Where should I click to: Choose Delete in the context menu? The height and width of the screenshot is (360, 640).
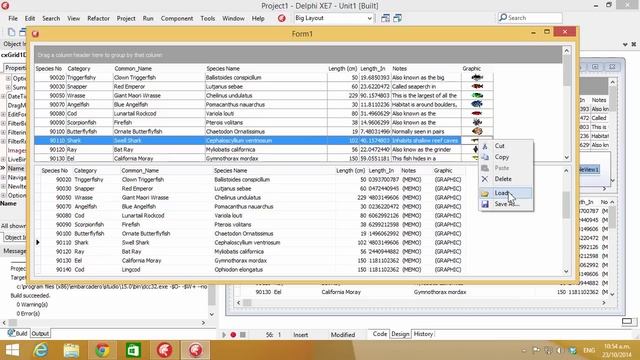click(506, 179)
